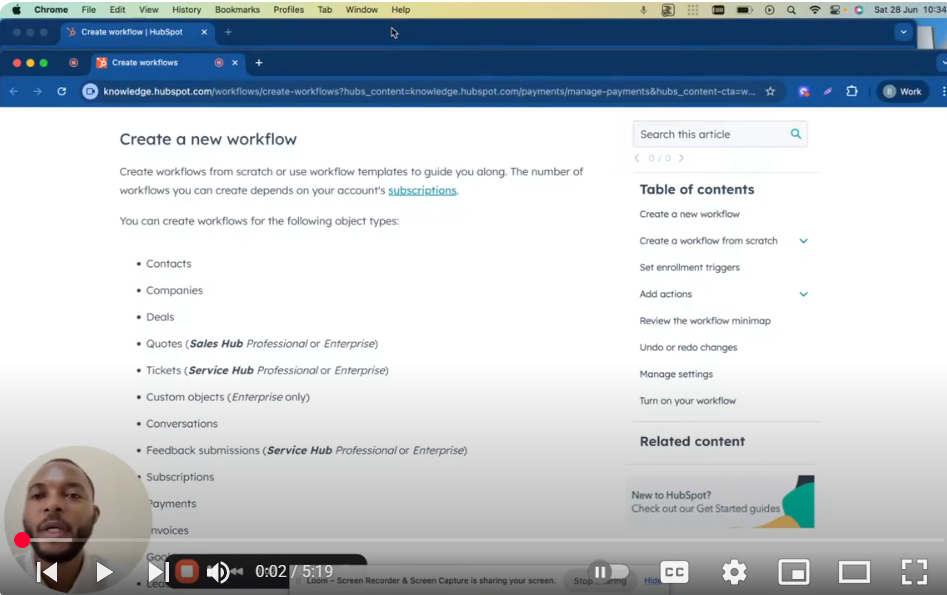The height and width of the screenshot is (595, 947).
Task: Go to the next search result chevron
Action: pos(681,158)
